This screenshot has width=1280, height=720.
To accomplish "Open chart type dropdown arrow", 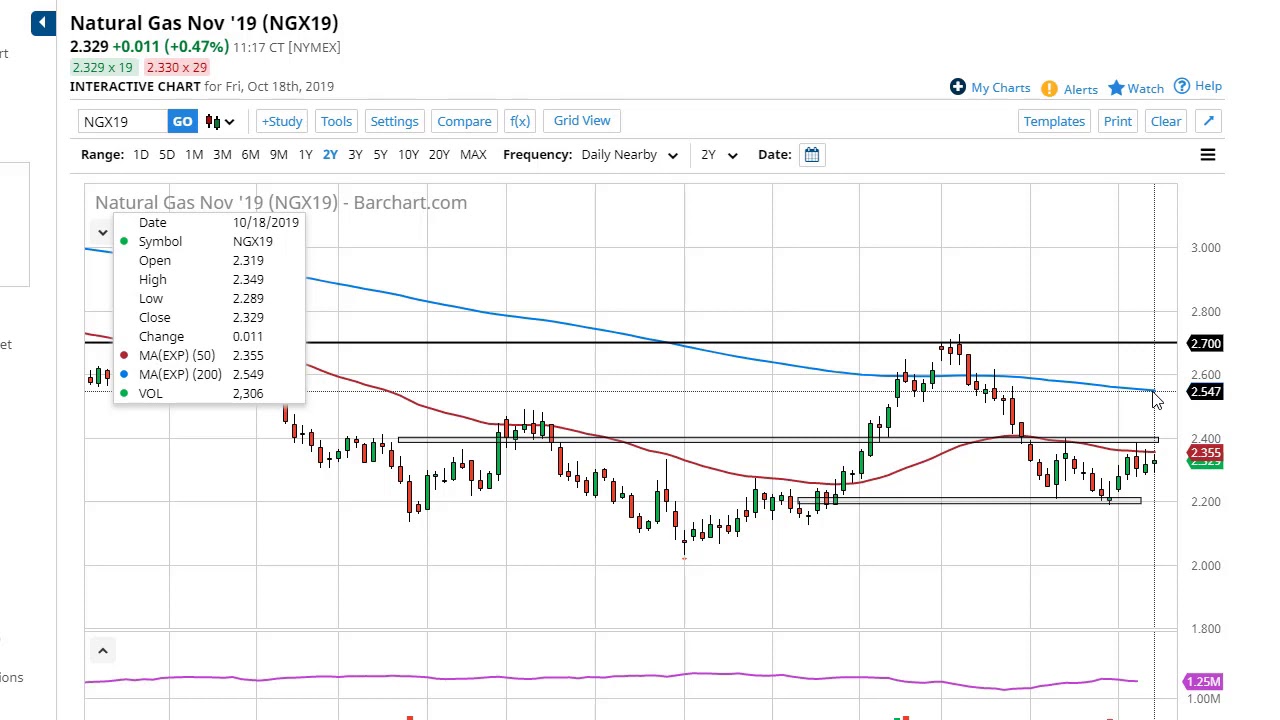I will click(229, 122).
